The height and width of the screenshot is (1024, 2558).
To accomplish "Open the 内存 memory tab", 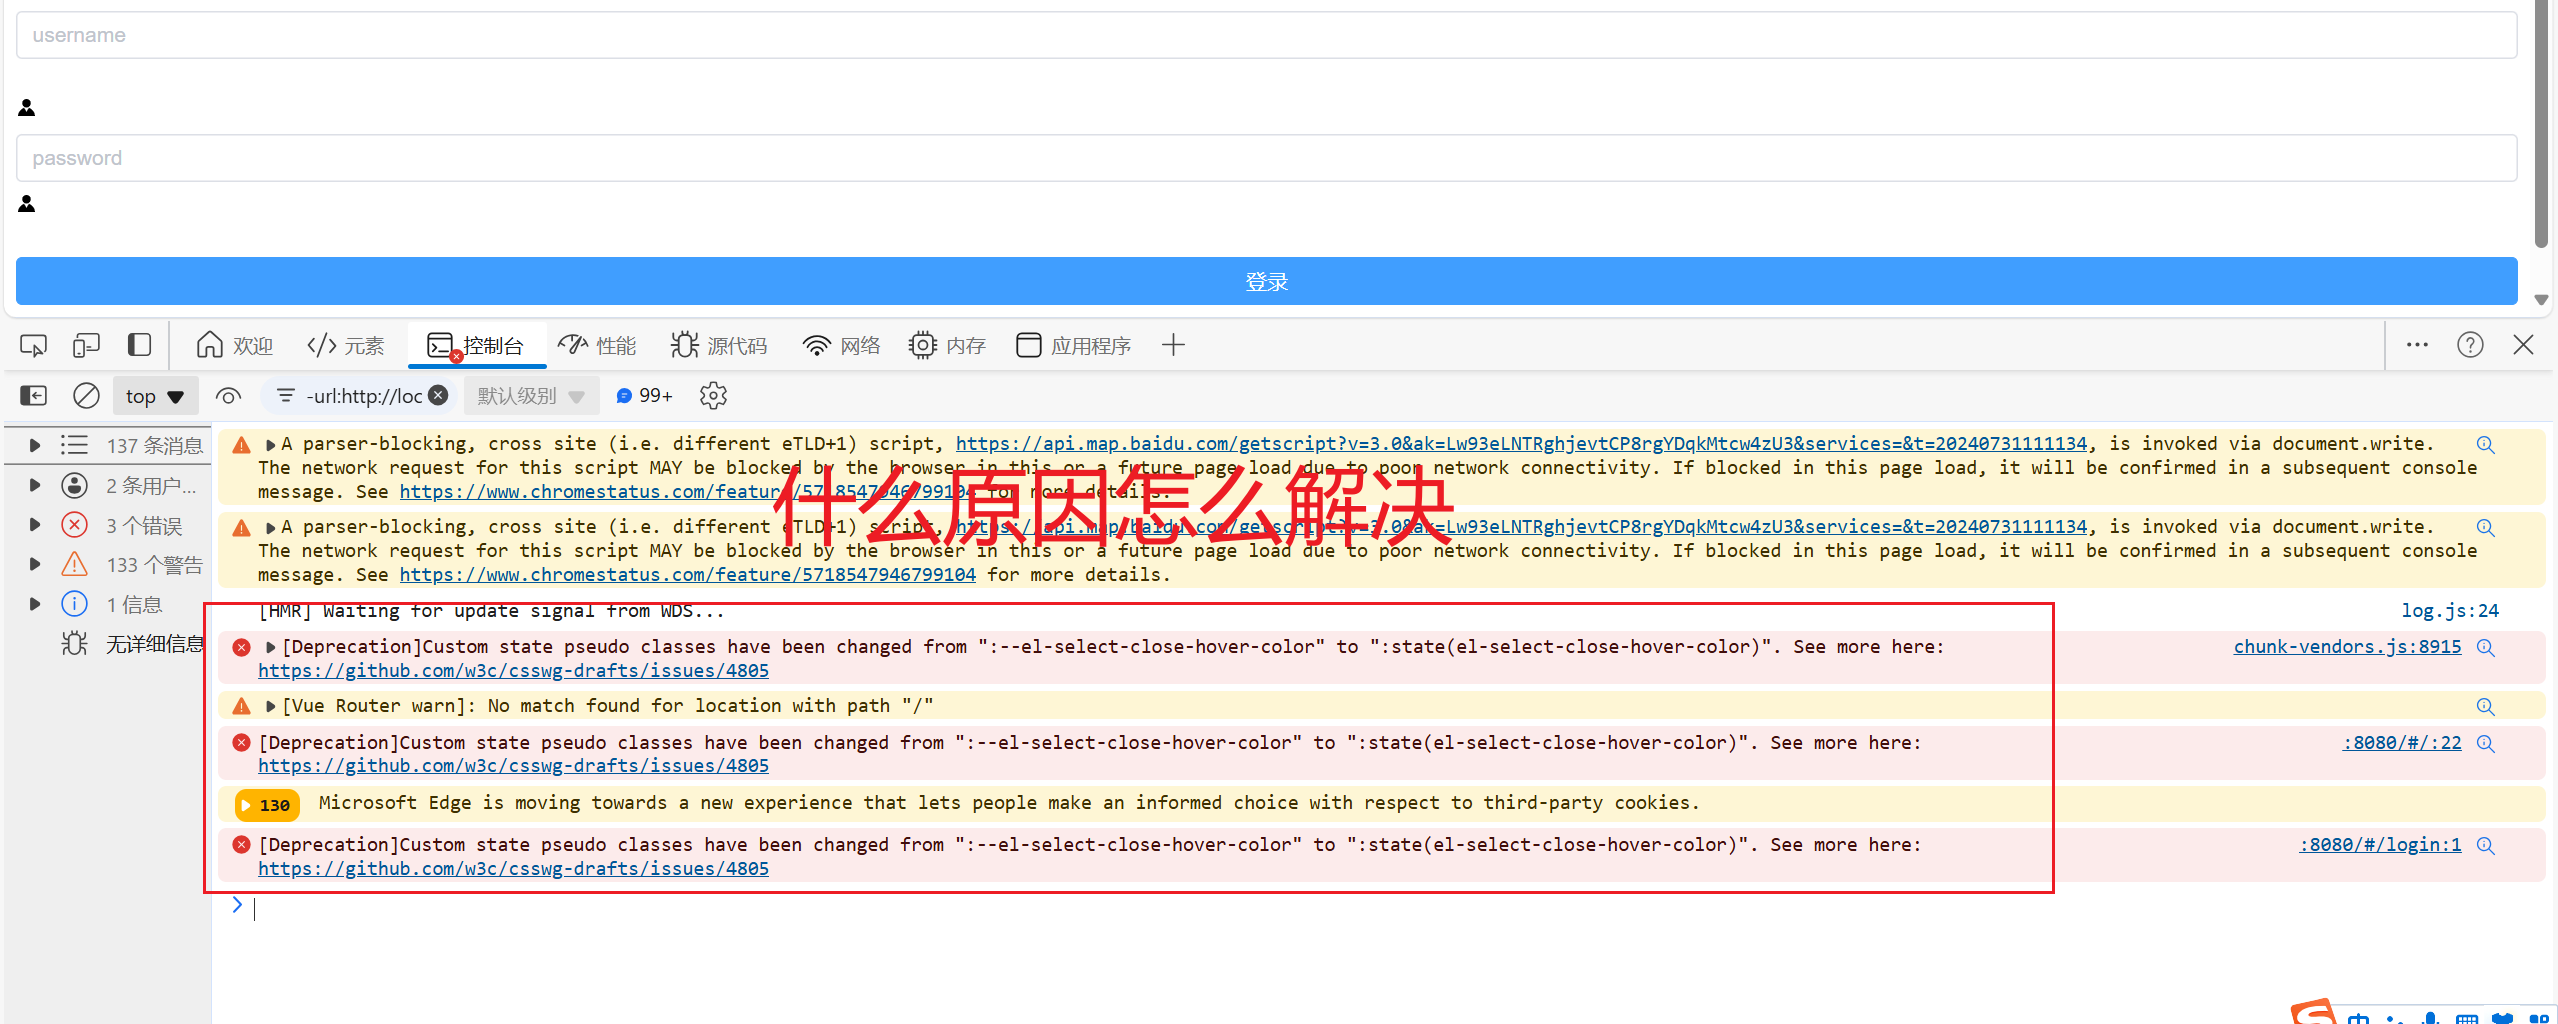I will point(947,346).
